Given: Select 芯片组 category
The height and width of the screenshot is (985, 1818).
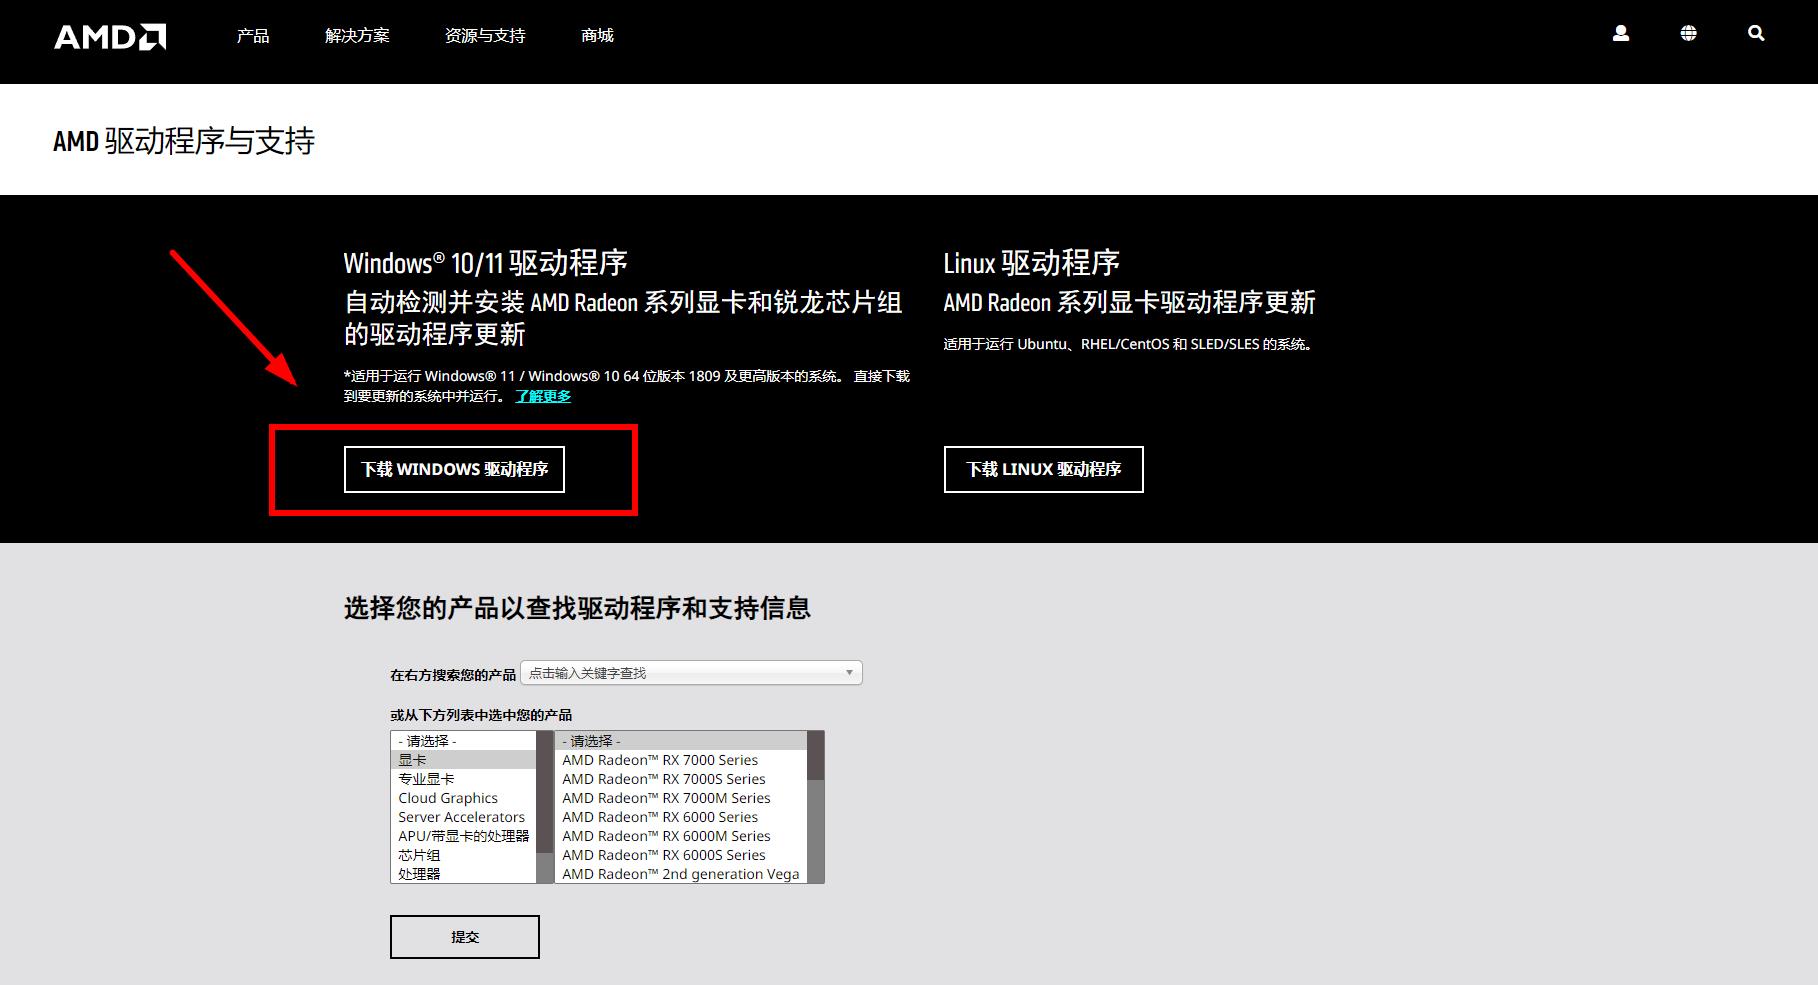Looking at the screenshot, I should (x=463, y=855).
